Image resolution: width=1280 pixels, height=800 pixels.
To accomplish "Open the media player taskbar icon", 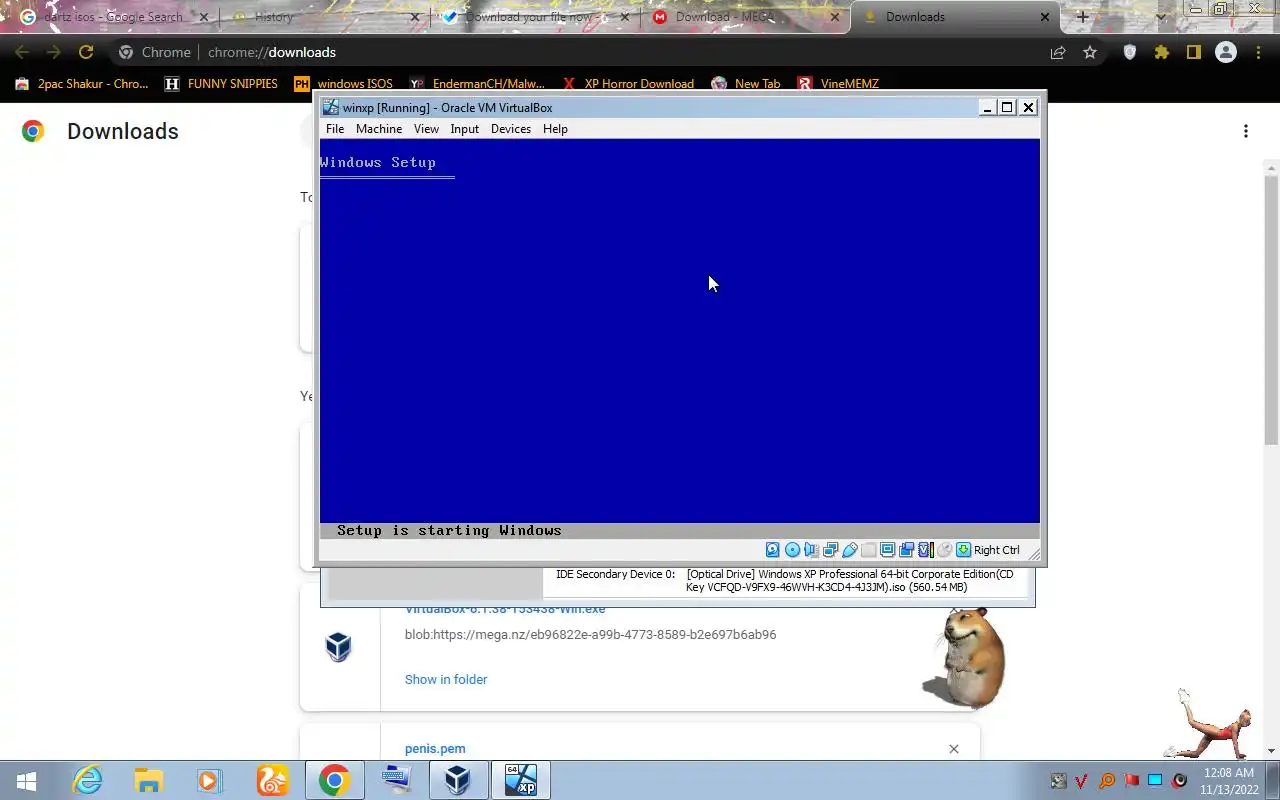I will (x=210, y=781).
